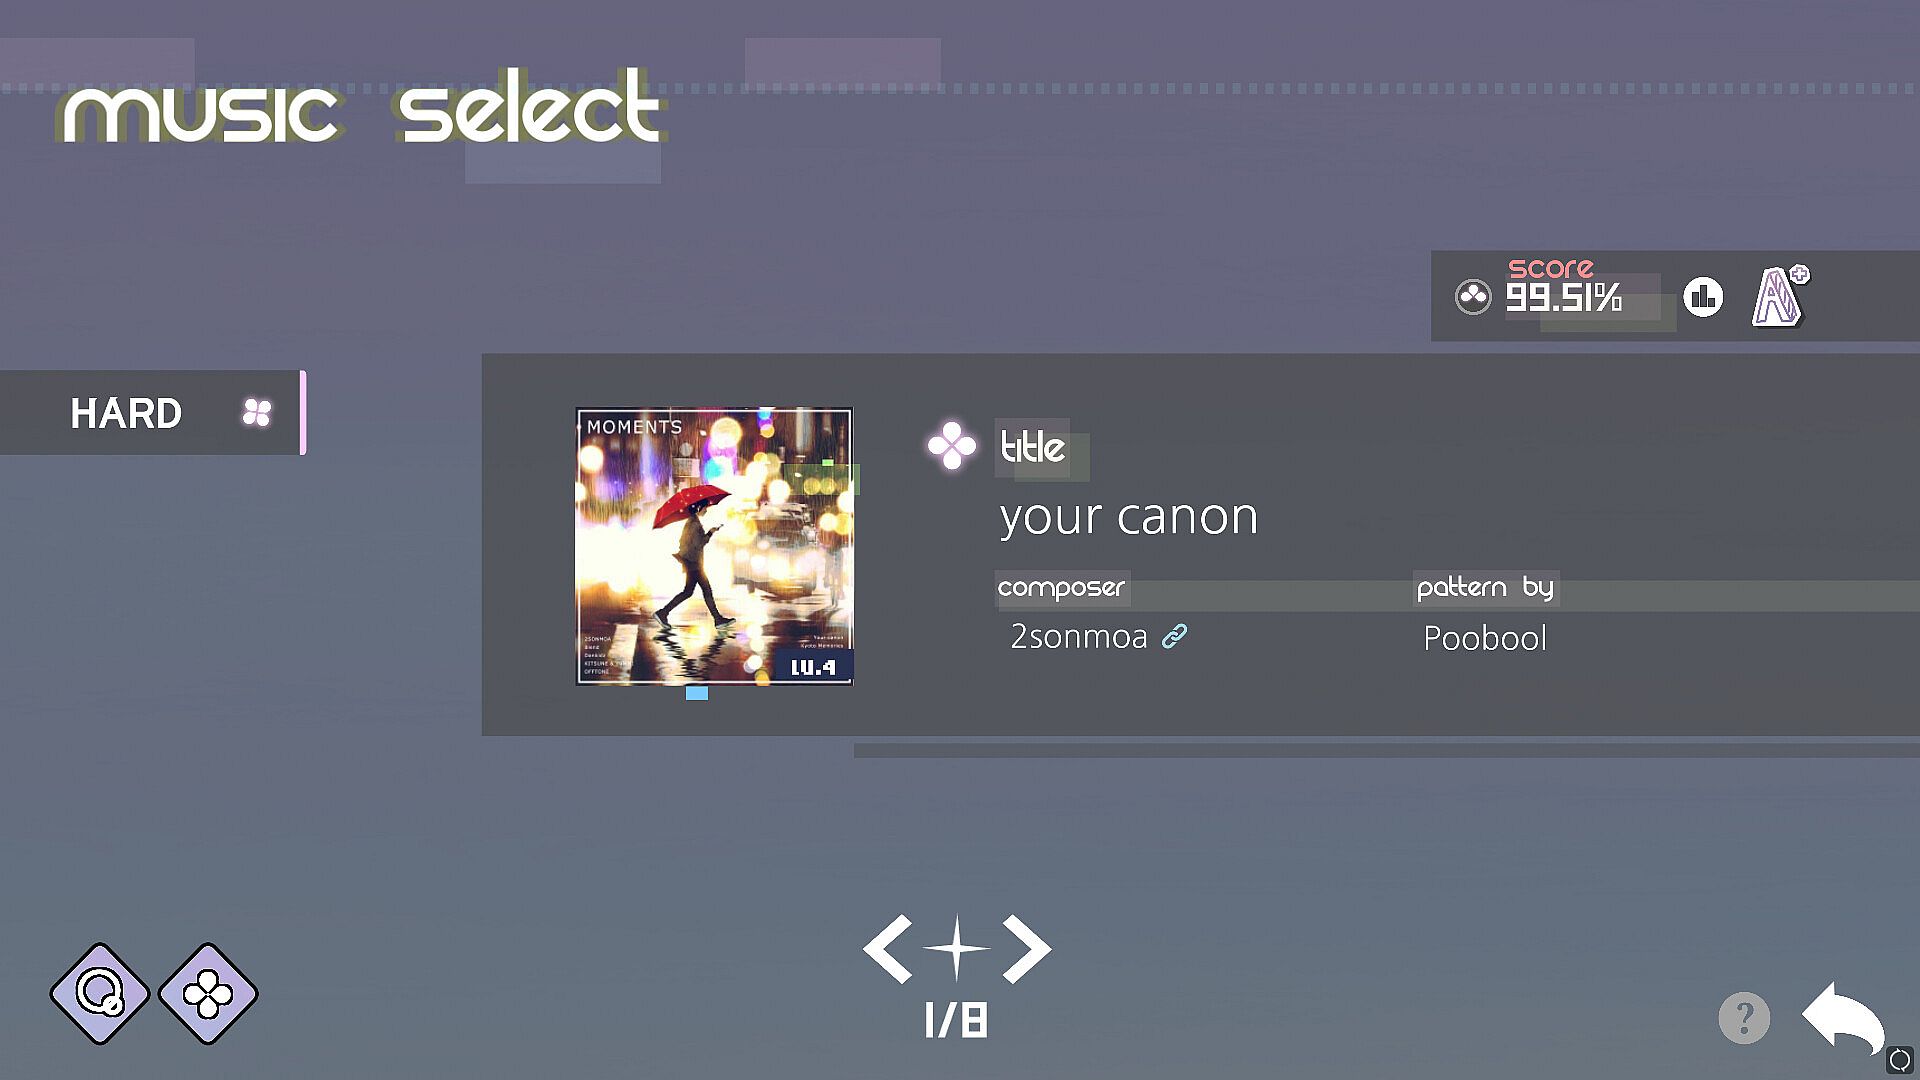Screen dimensions: 1920x1080
Task: Open the clover diamond options icon
Action: click(x=208, y=994)
